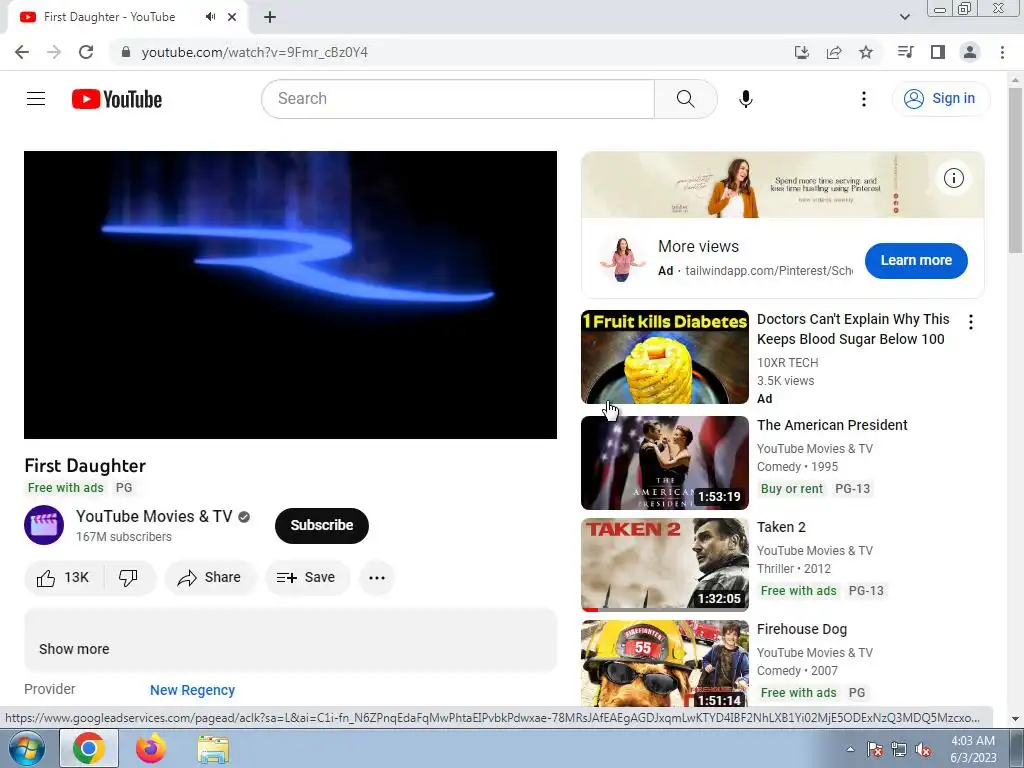Focus the YouTube search field
Screen dimensions: 1024x768
tap(458, 99)
